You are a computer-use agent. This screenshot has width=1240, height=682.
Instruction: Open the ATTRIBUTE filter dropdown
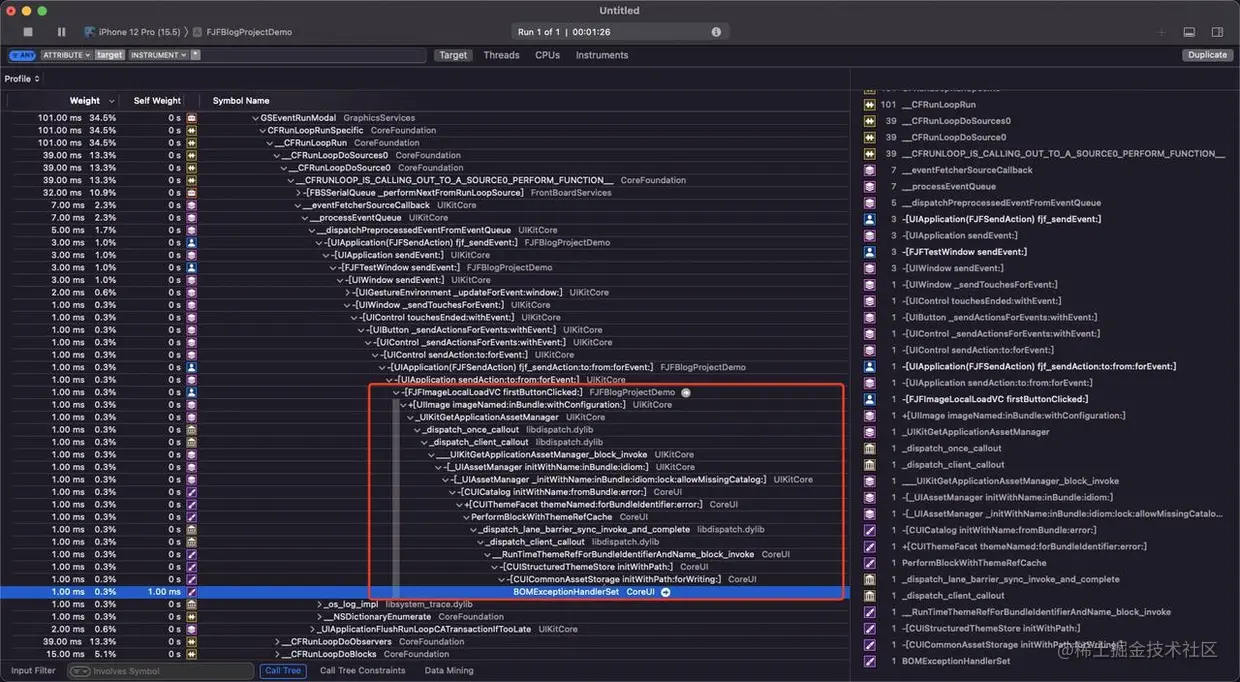(66, 55)
